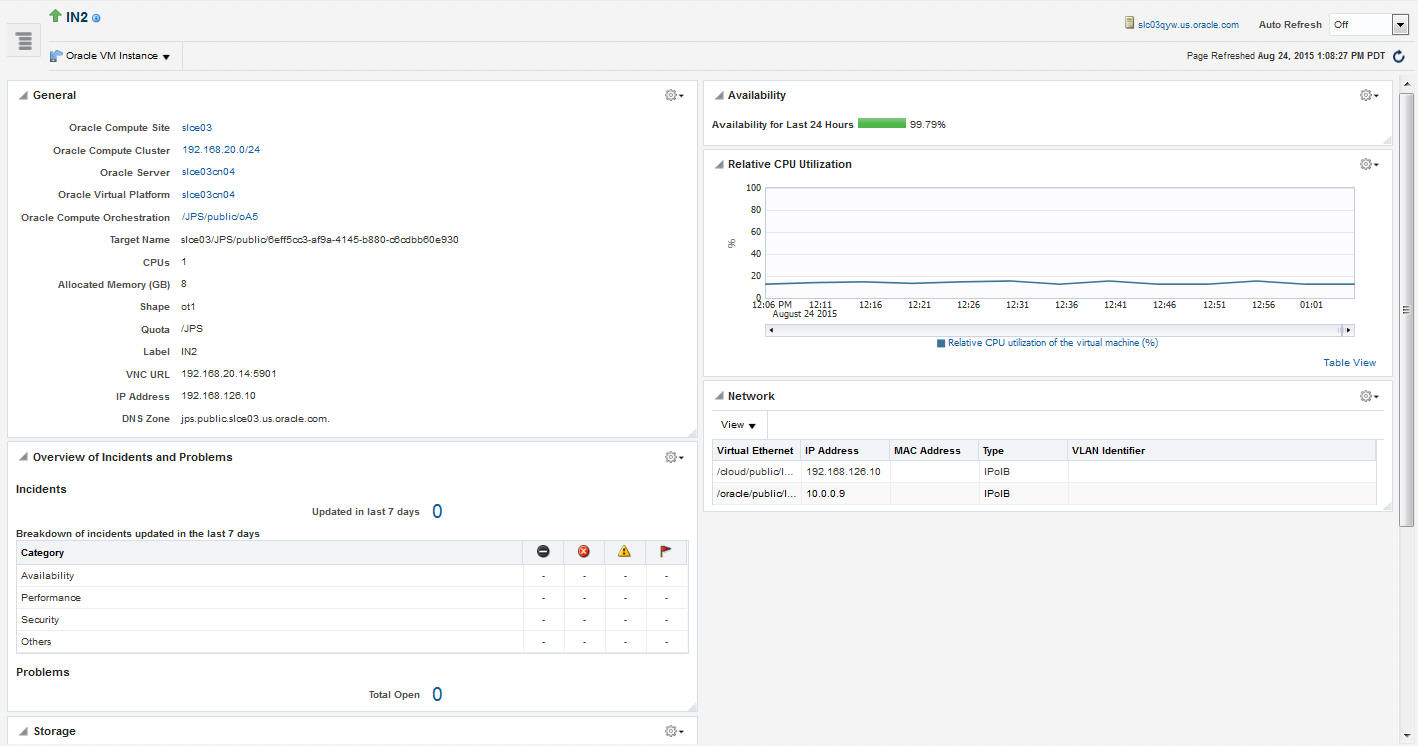Click the Oracle VM Instance target icon
This screenshot has height=746, width=1418.
(56, 56)
